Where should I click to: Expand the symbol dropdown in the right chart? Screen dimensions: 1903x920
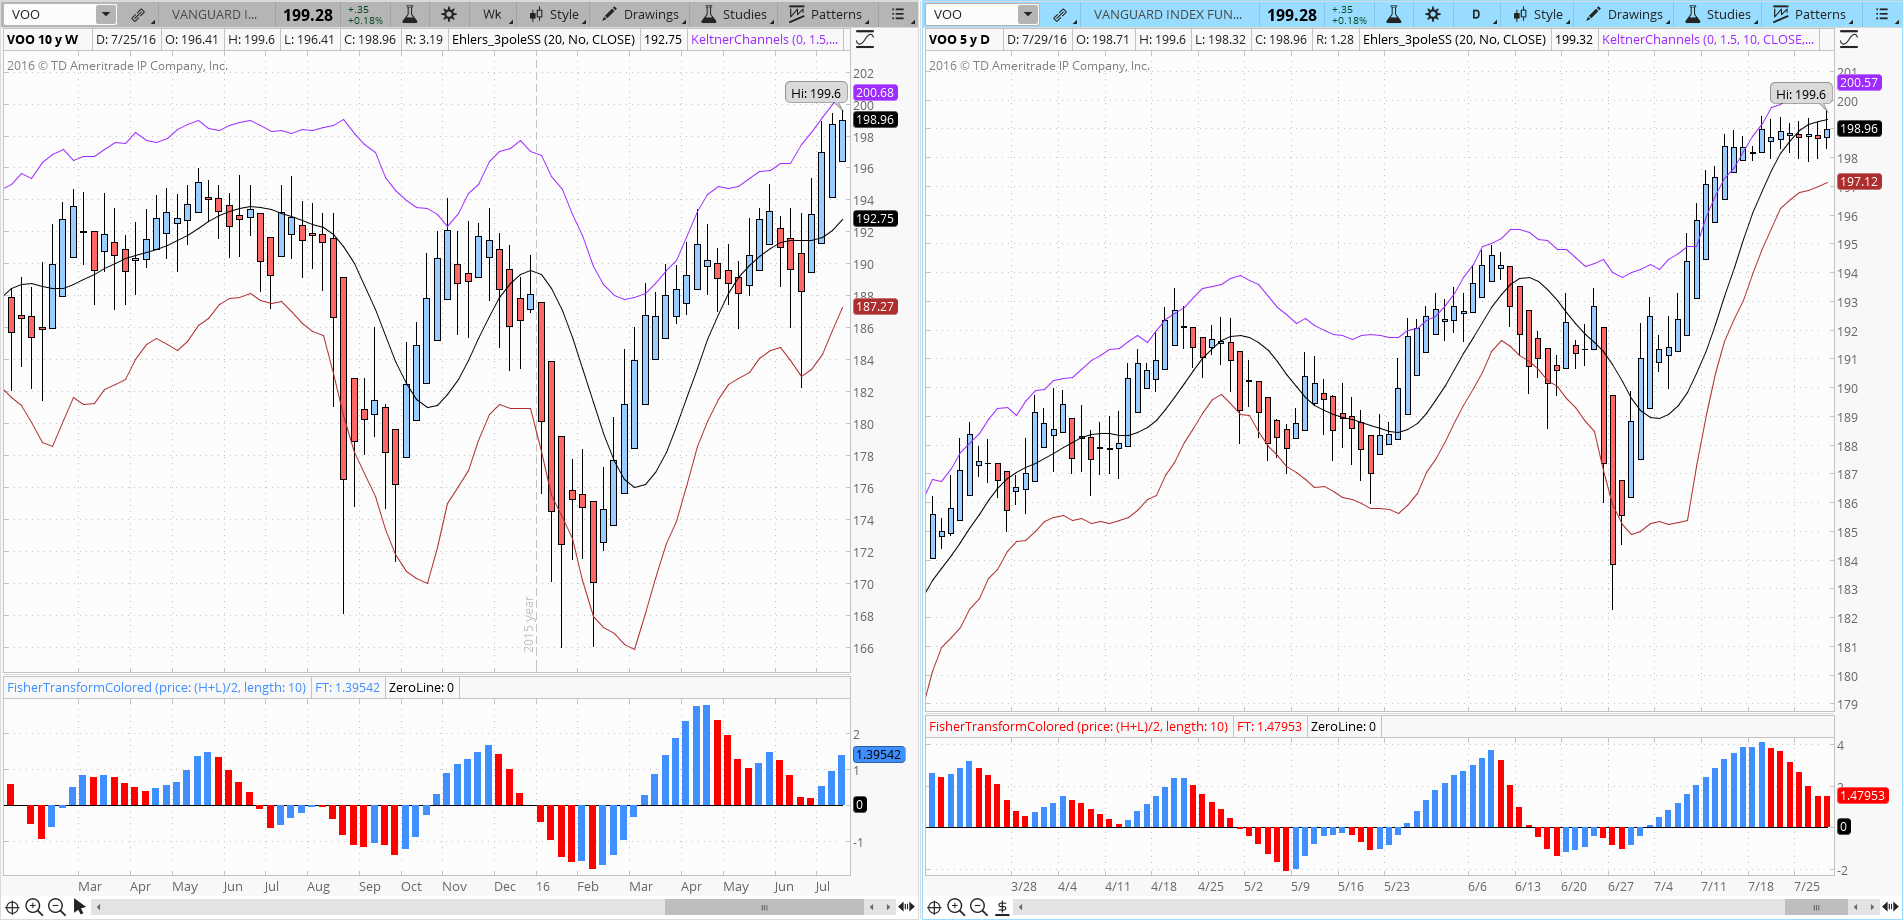coord(1028,15)
